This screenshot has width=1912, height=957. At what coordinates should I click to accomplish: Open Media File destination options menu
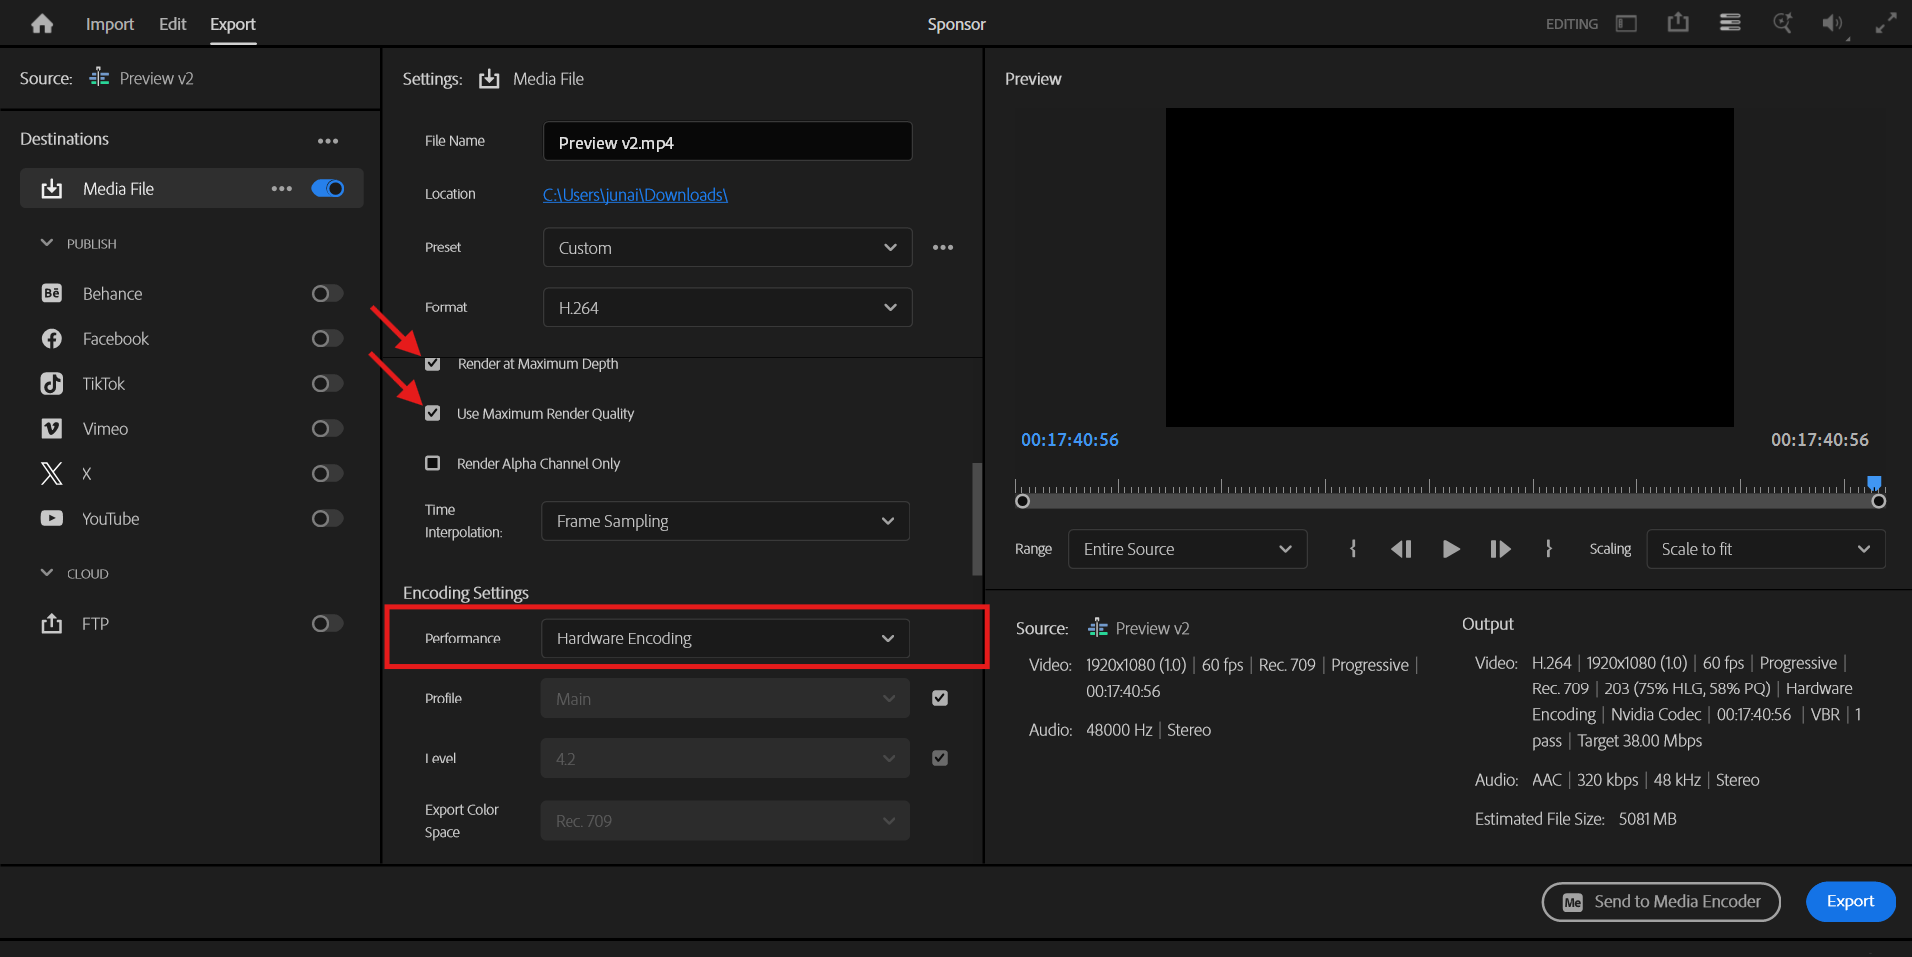[x=282, y=188]
